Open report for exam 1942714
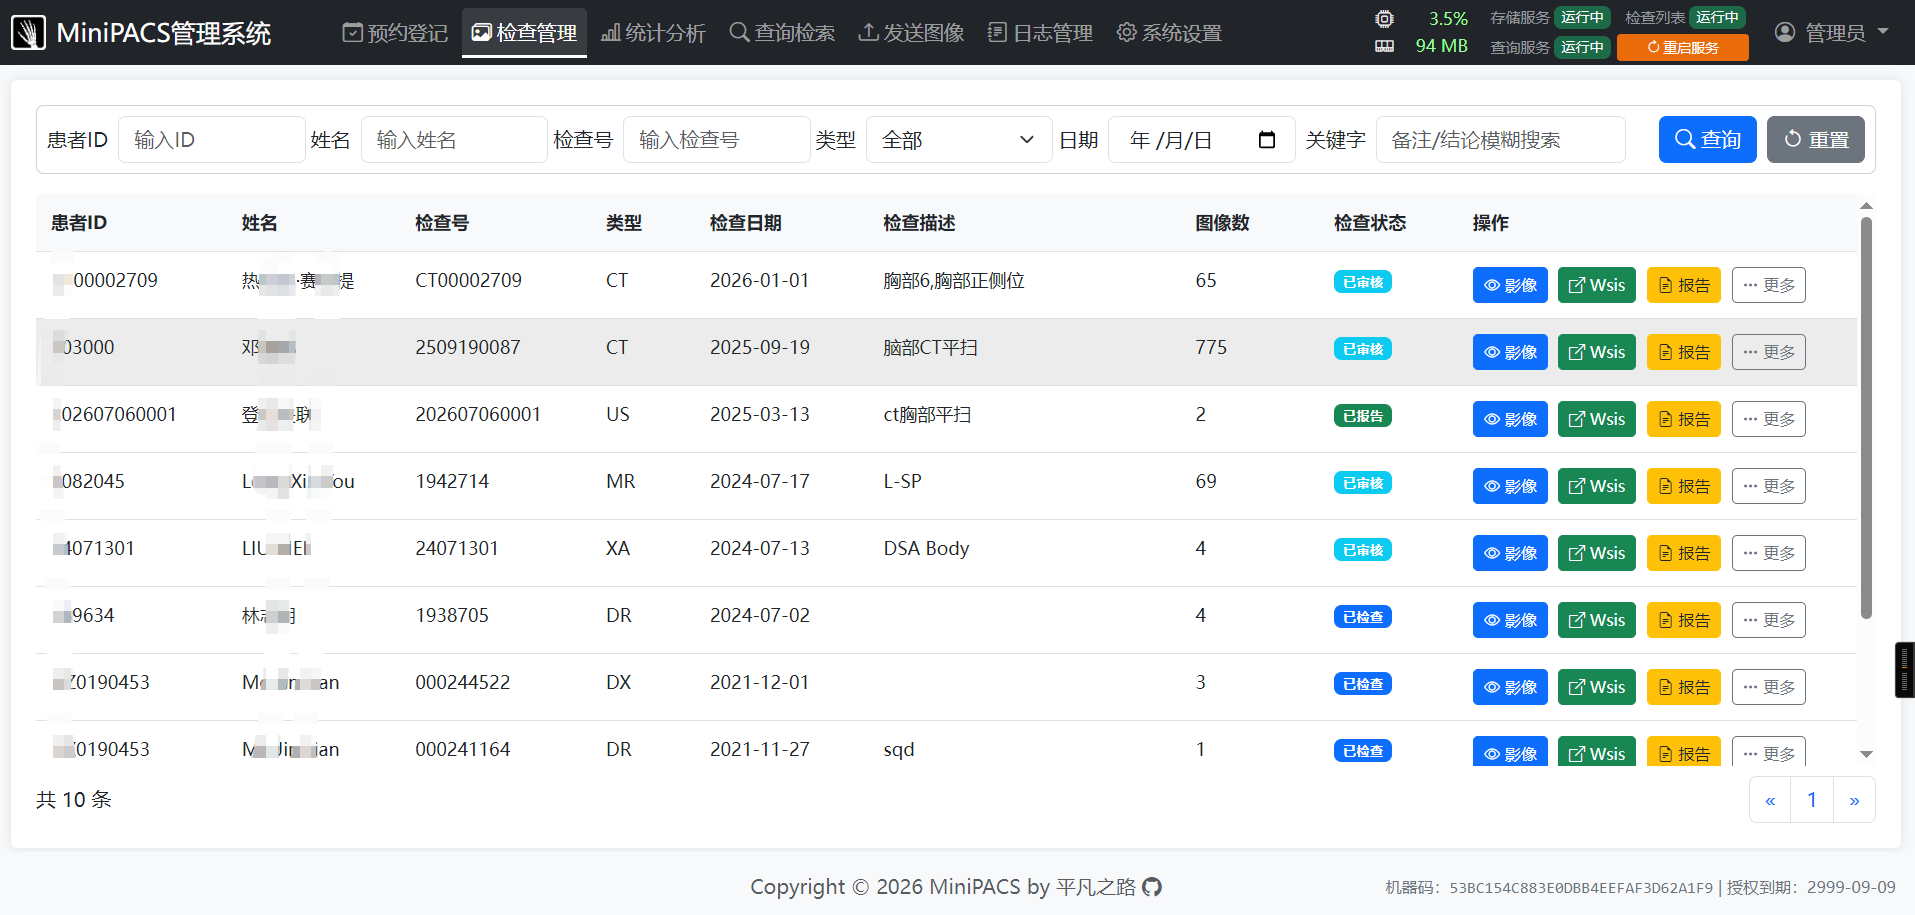Image resolution: width=1915 pixels, height=915 pixels. 1684,486
